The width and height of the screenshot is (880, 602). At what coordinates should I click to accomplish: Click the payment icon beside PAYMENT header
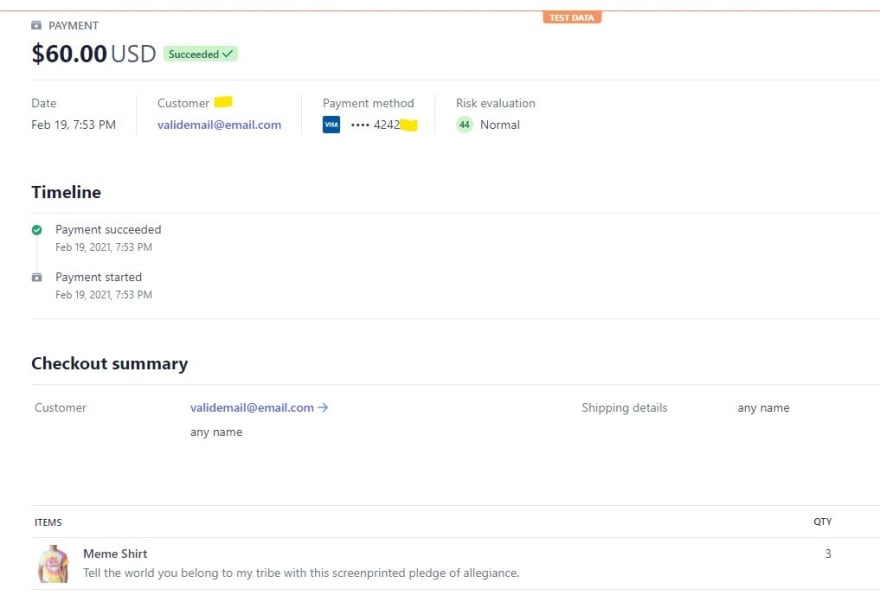click(36, 25)
